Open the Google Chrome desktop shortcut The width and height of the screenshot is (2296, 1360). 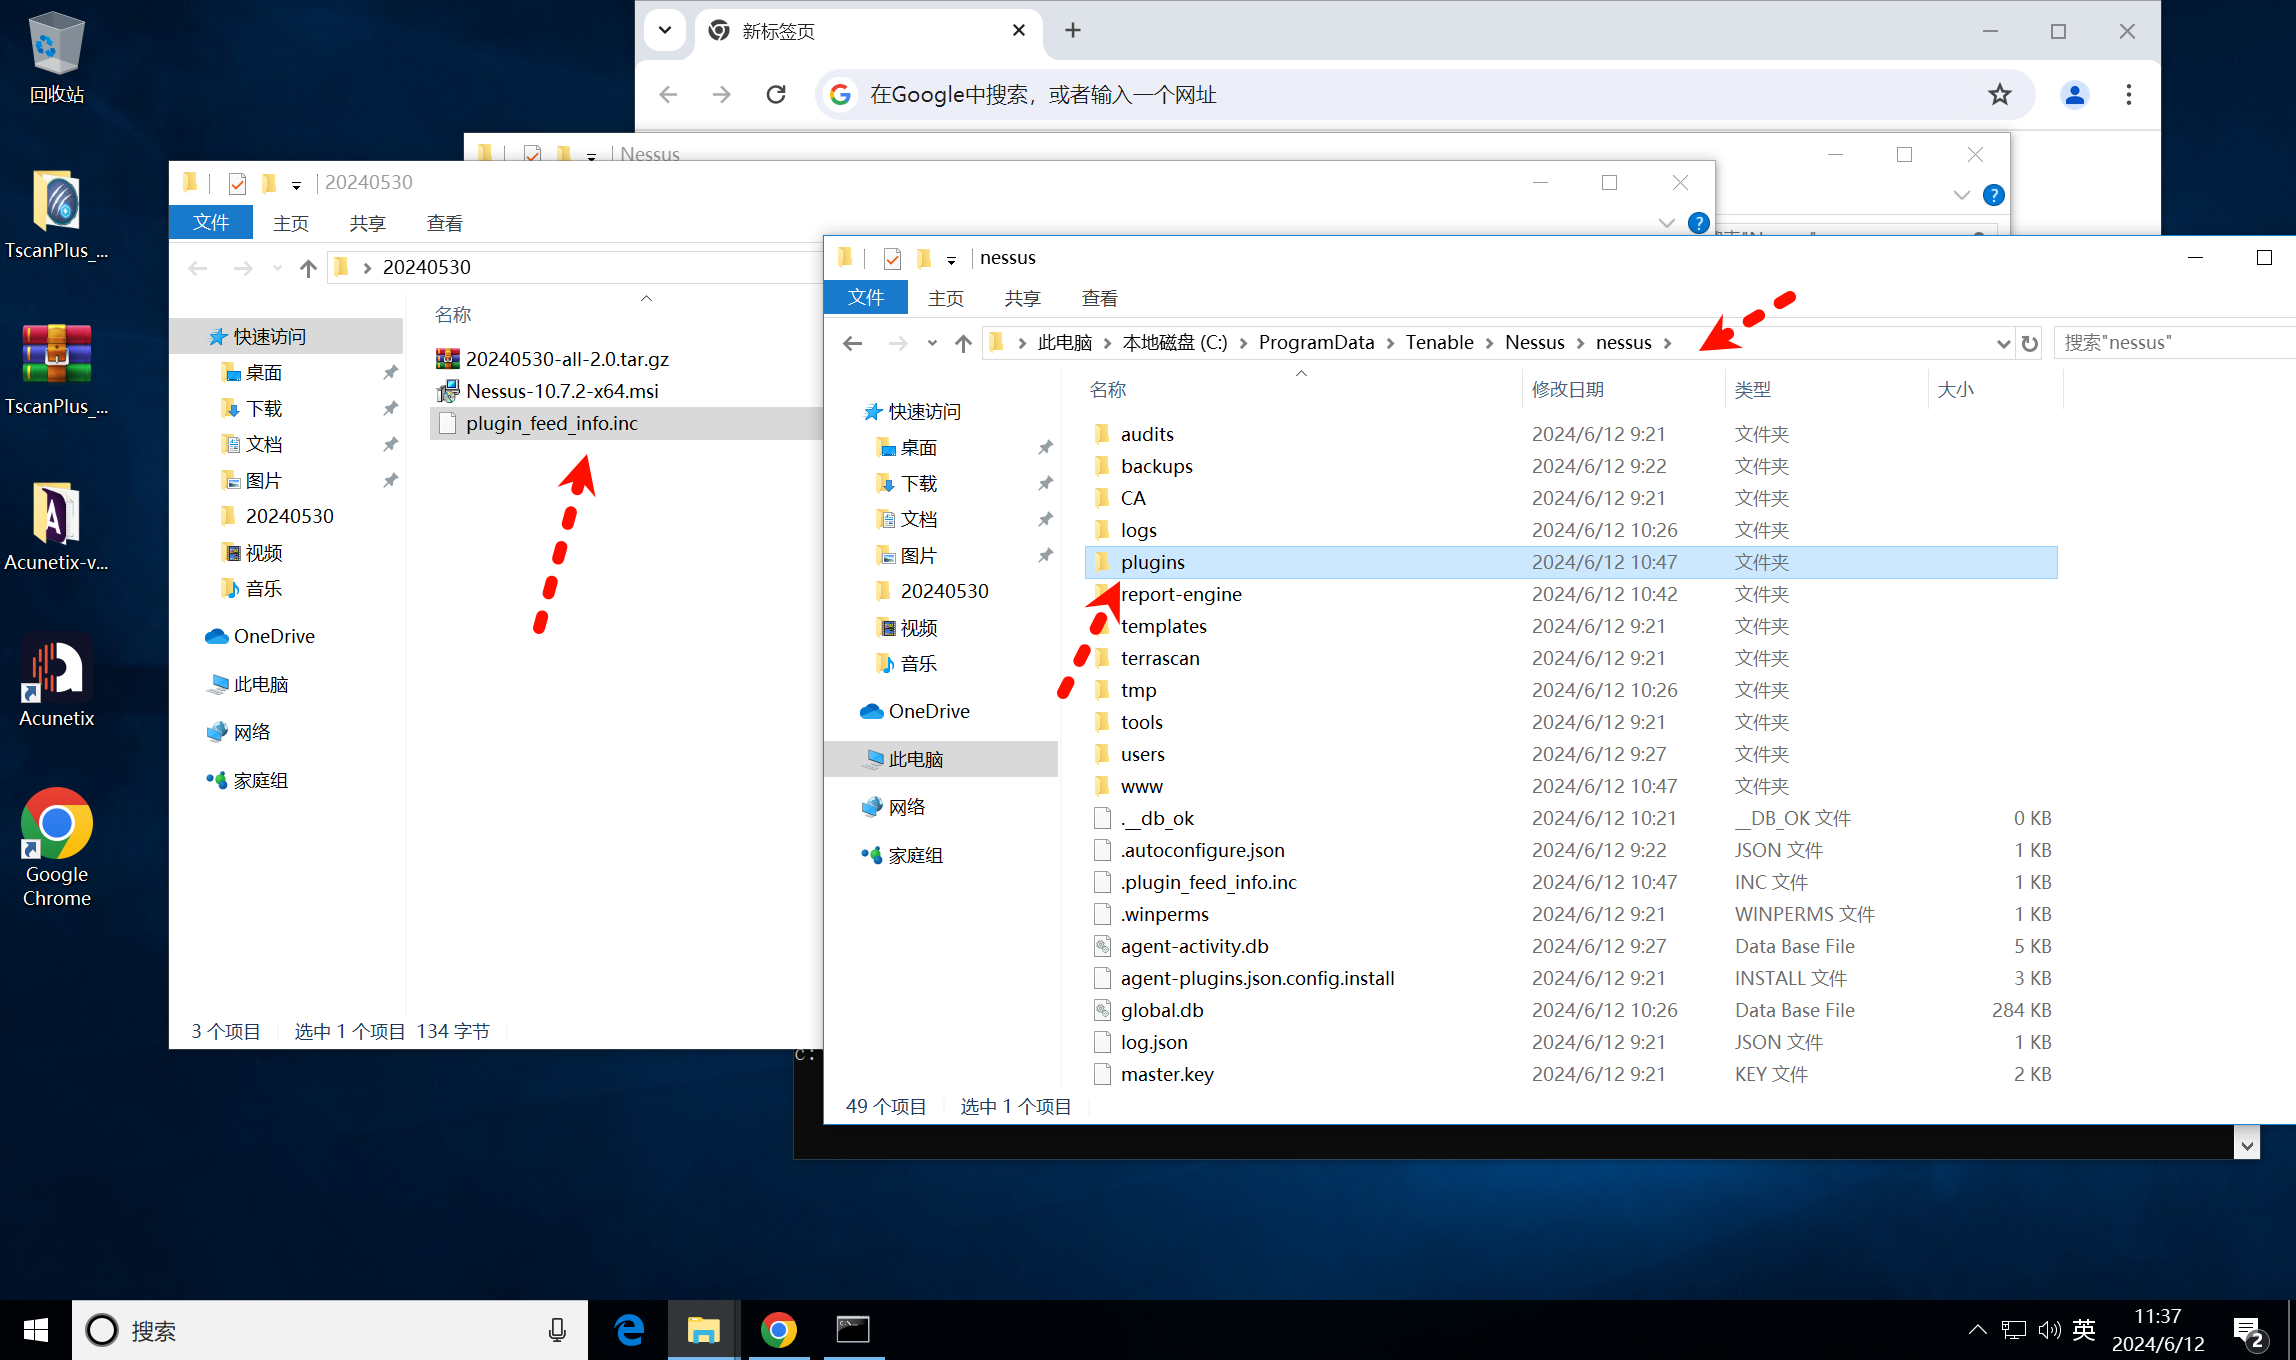pyautogui.click(x=56, y=848)
